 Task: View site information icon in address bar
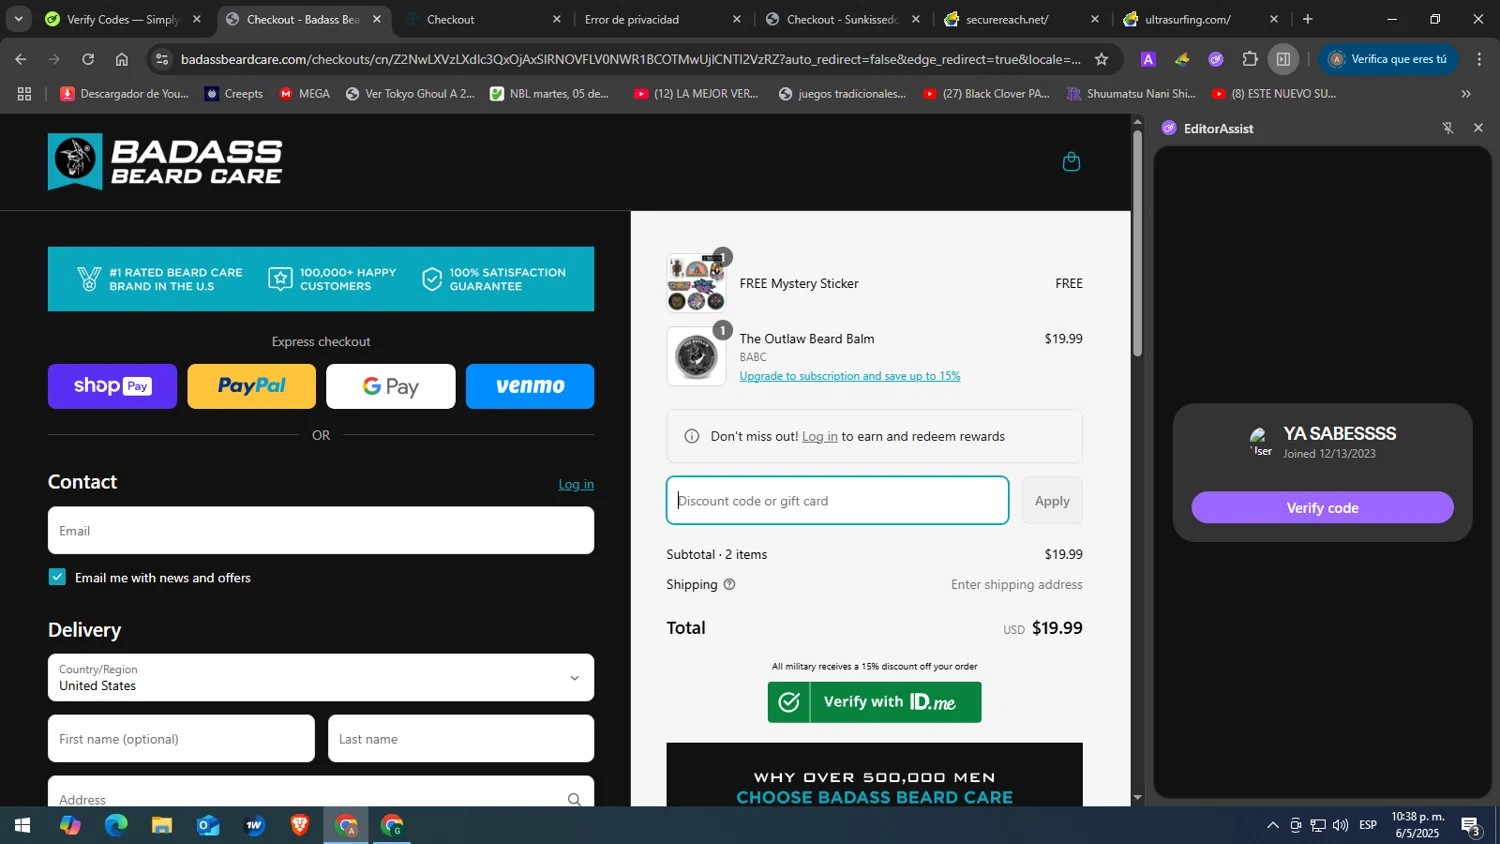coord(162,59)
